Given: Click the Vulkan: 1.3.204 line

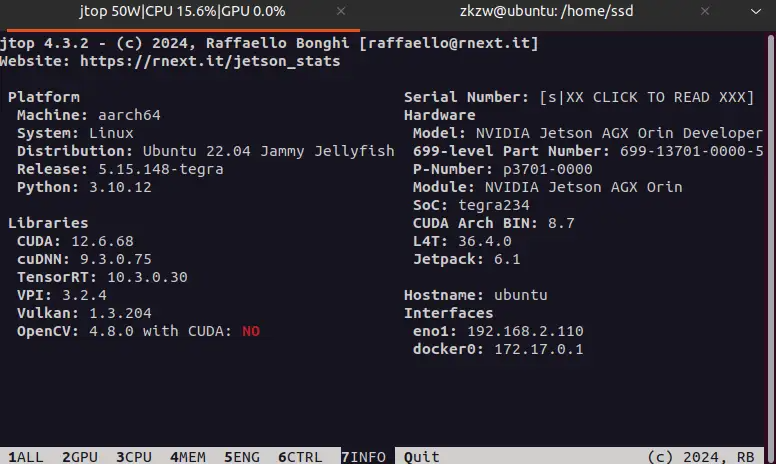Looking at the screenshot, I should click(x=84, y=313).
